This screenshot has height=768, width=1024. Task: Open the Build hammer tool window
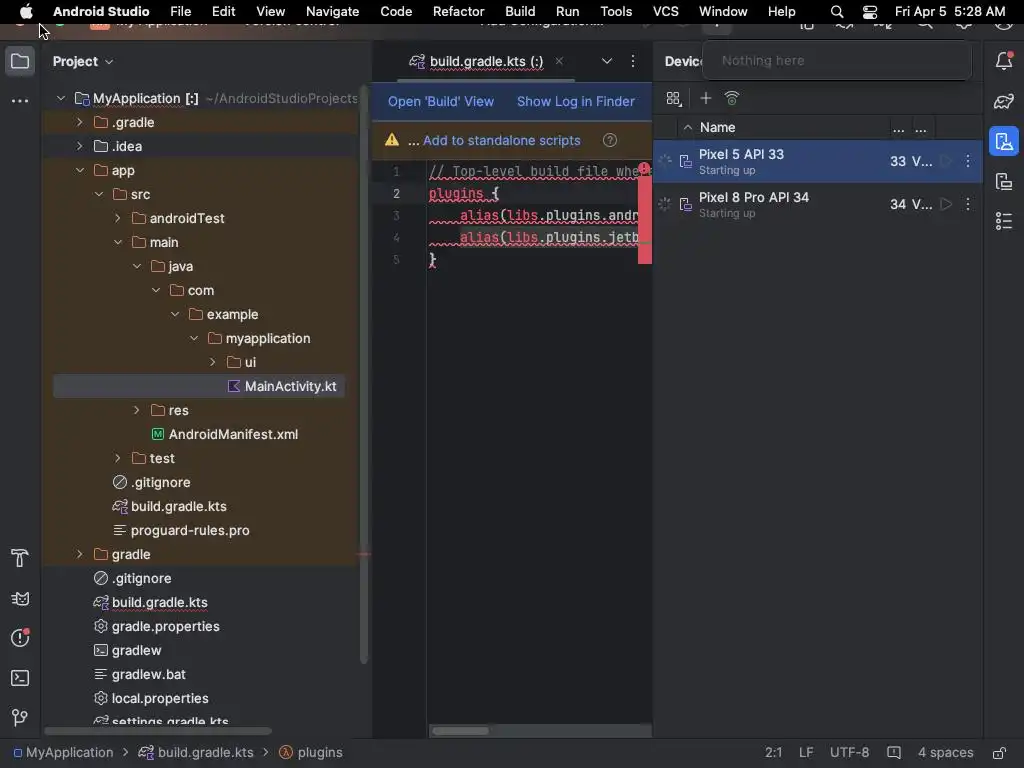click(x=20, y=558)
